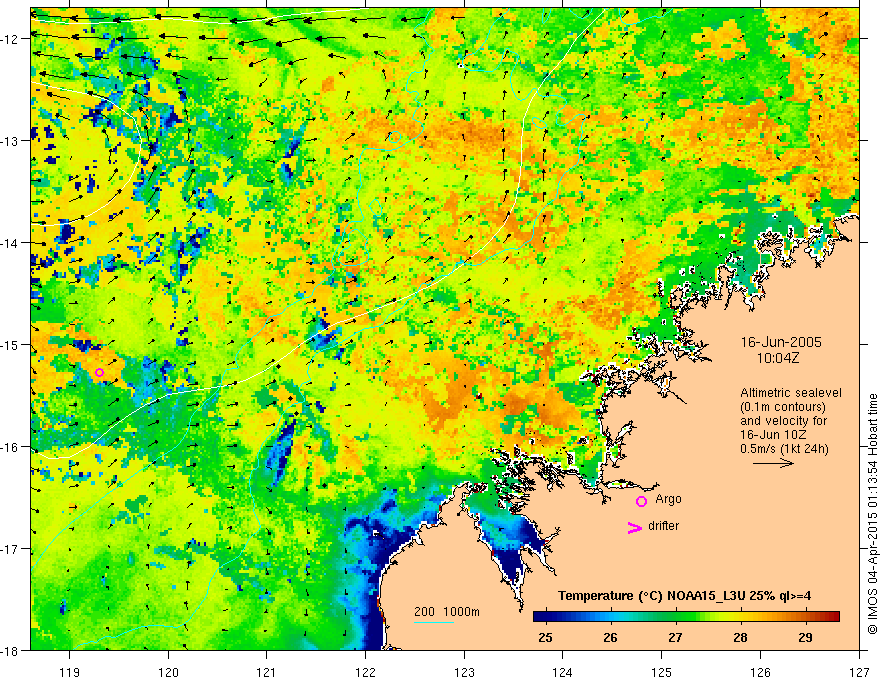
Task: Click the magenta drifter arrowhead symbol in the legend
Action: [x=634, y=527]
